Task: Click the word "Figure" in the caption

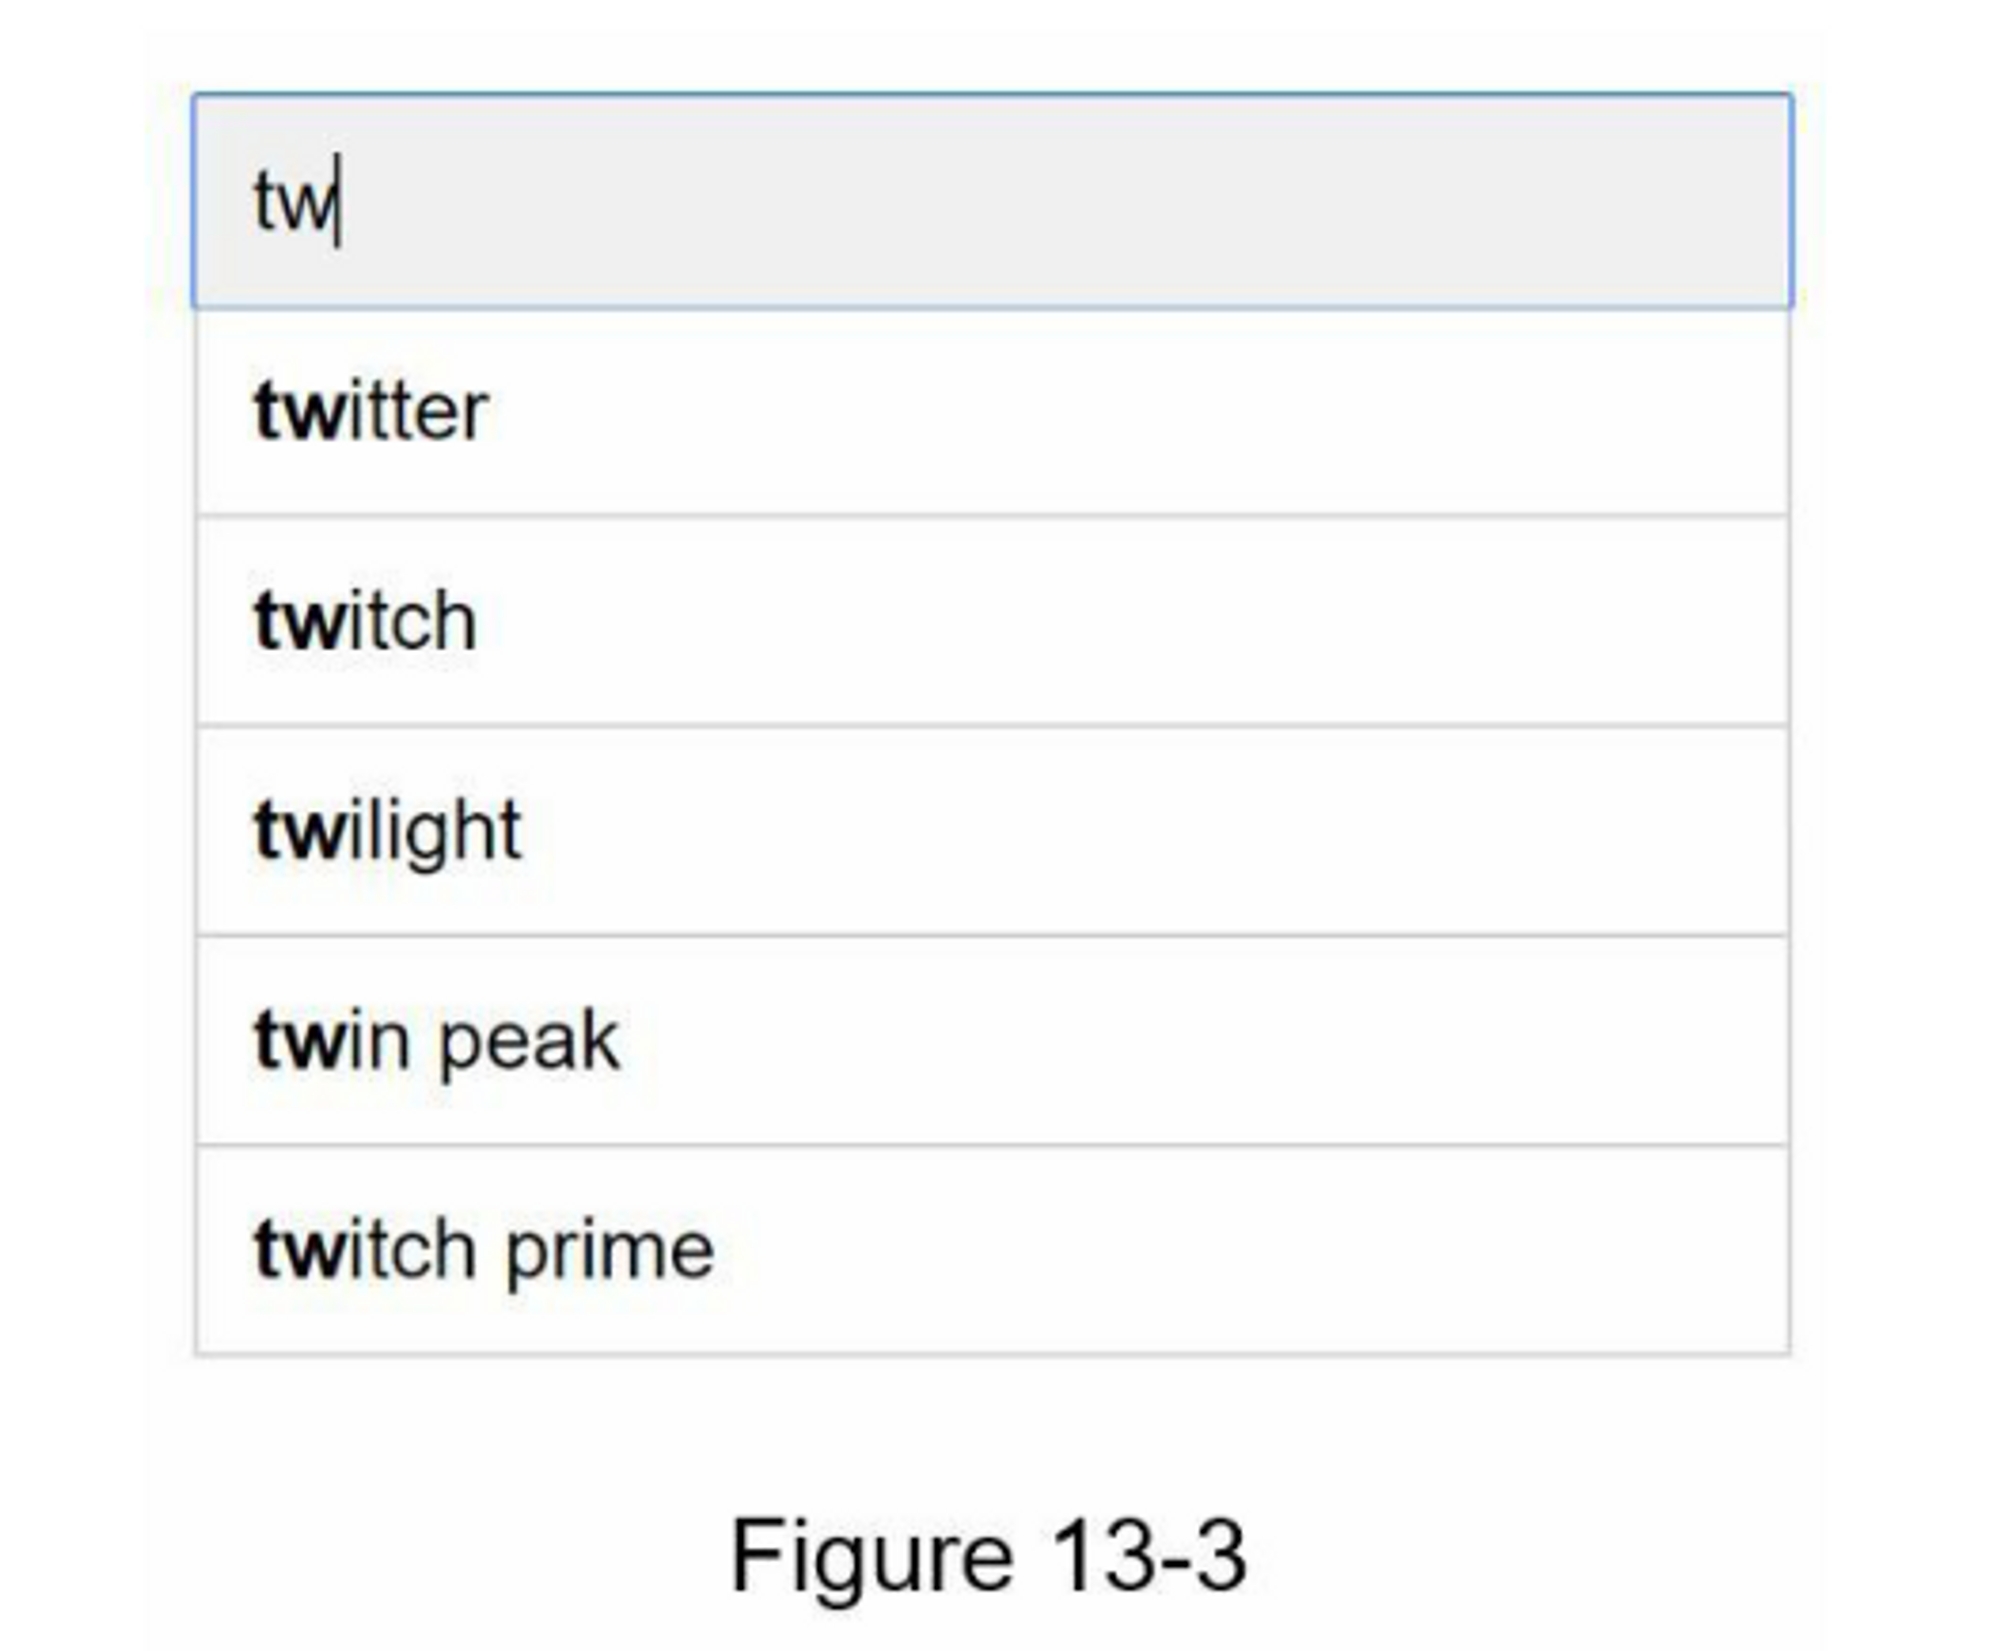Action: (x=872, y=1557)
